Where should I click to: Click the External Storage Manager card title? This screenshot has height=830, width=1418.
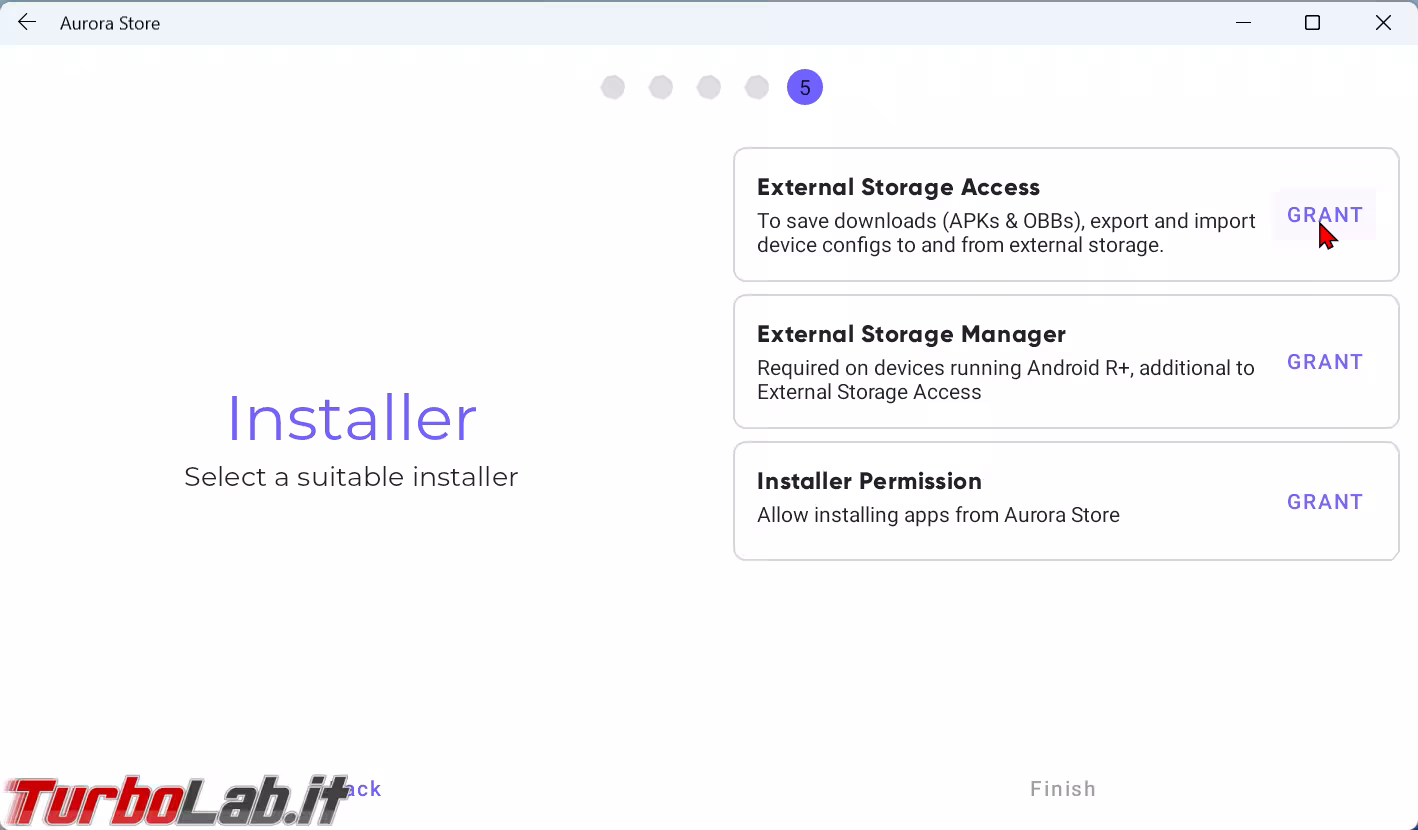(911, 334)
